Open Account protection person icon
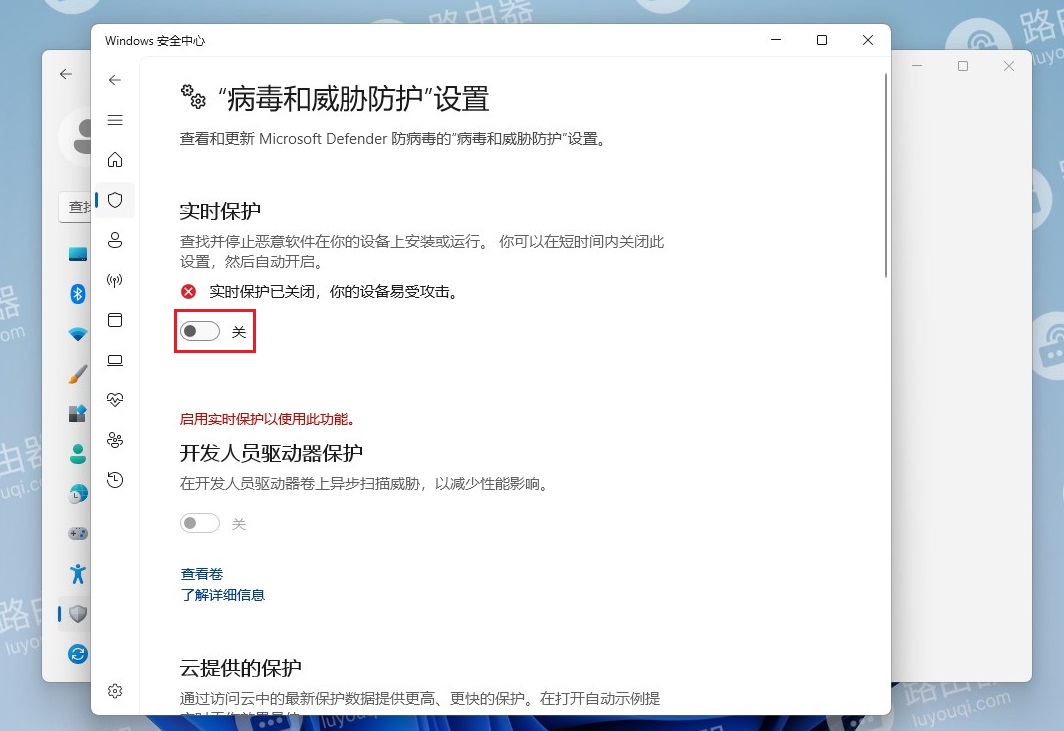 [115, 240]
